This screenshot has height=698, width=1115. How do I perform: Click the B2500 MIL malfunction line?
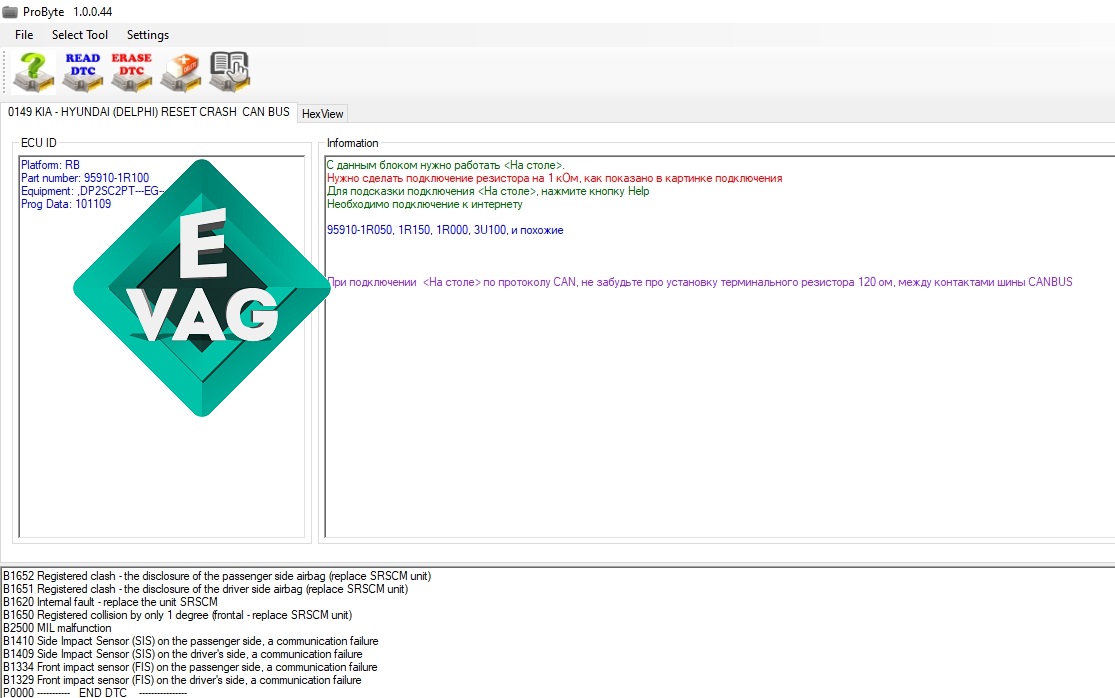point(57,628)
